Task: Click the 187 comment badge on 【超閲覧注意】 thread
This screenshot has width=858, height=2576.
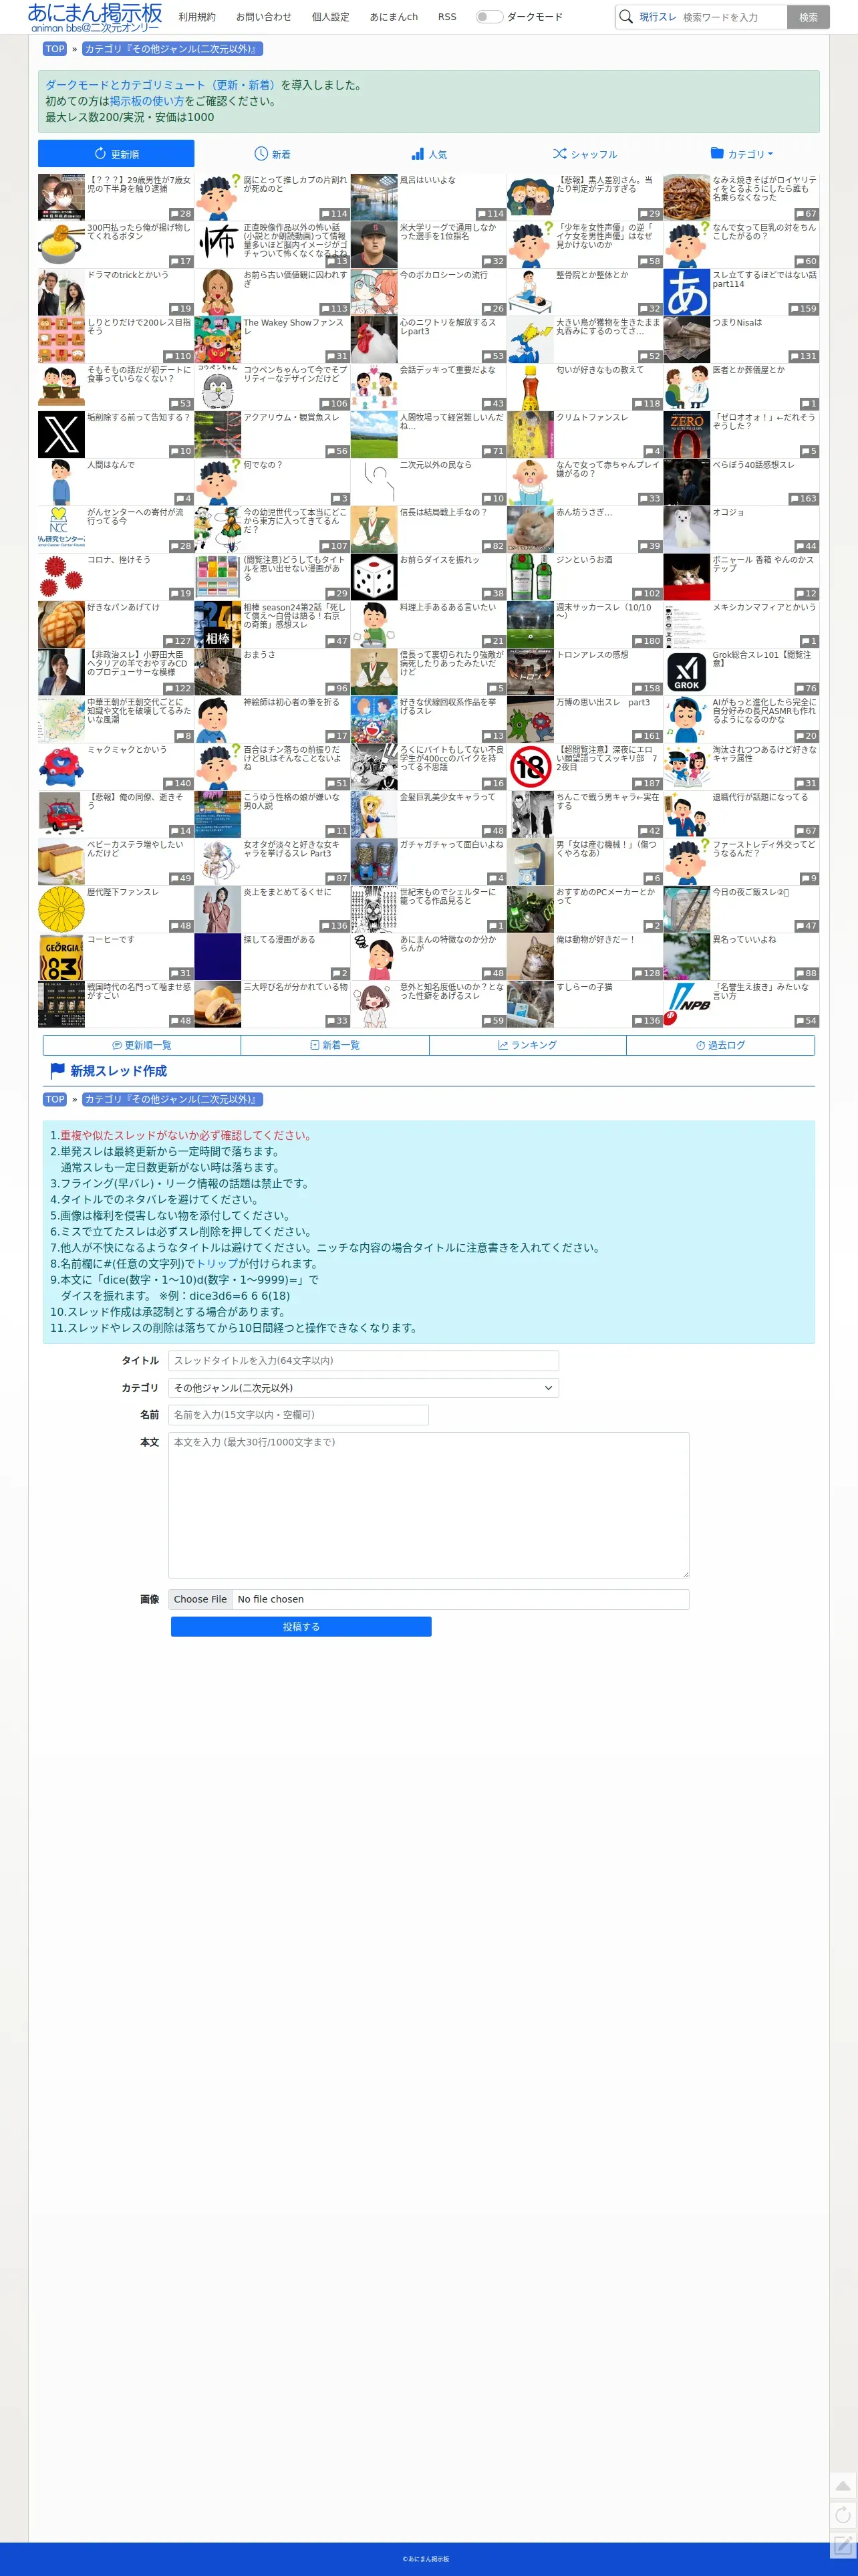Action: tap(646, 784)
